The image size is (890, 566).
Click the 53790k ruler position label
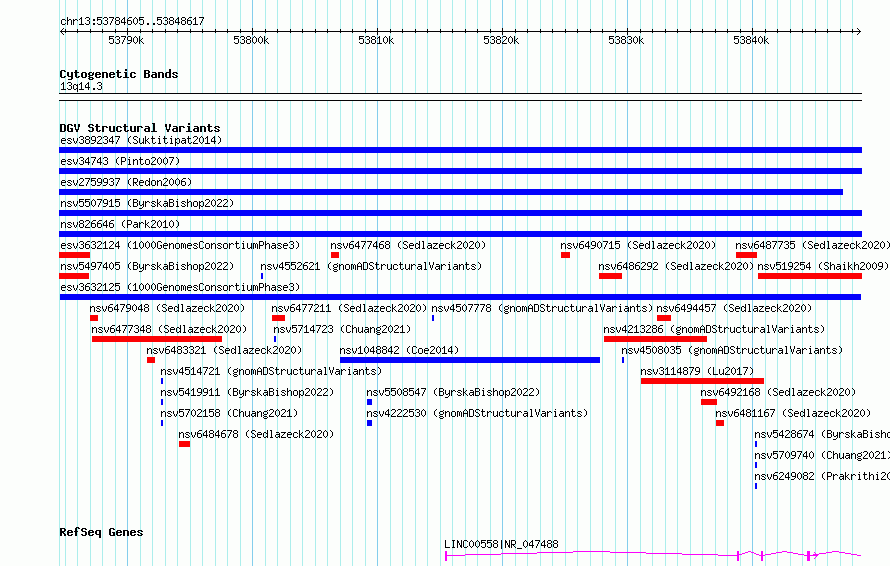coord(126,40)
